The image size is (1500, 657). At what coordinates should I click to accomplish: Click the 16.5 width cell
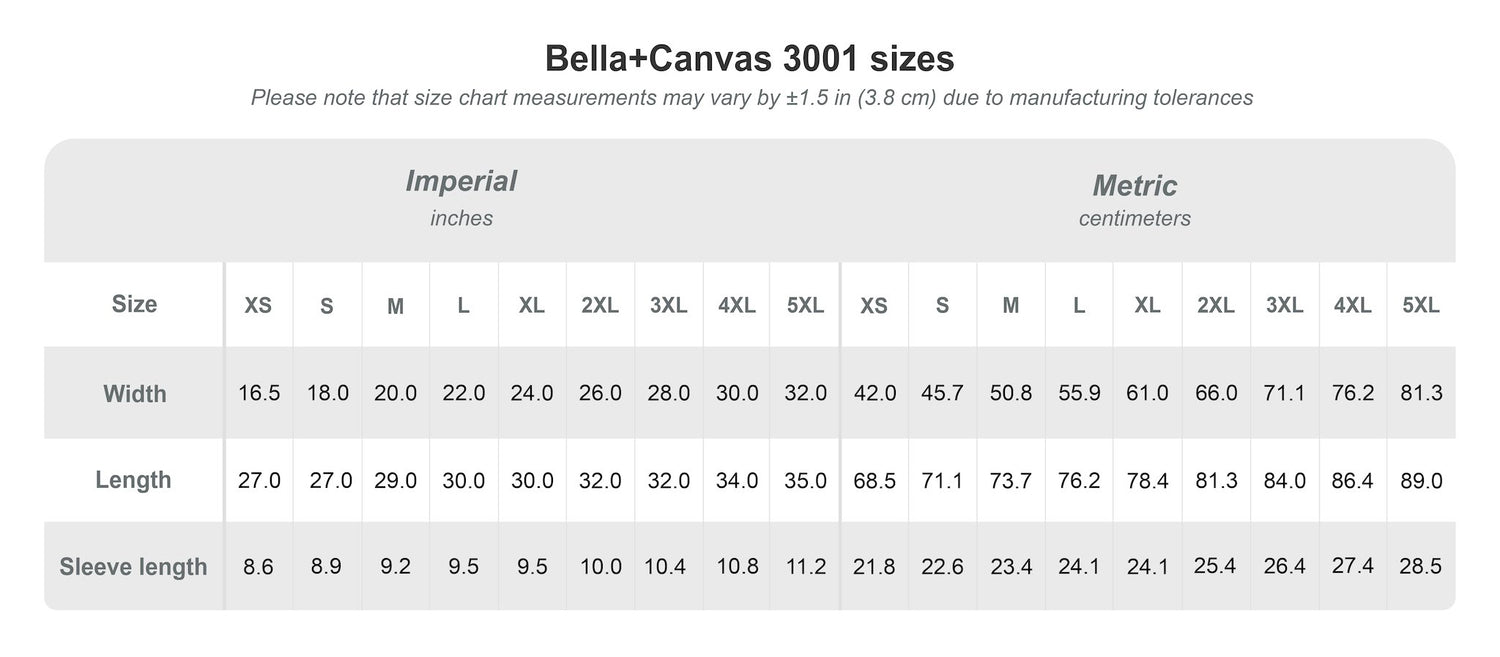(259, 394)
